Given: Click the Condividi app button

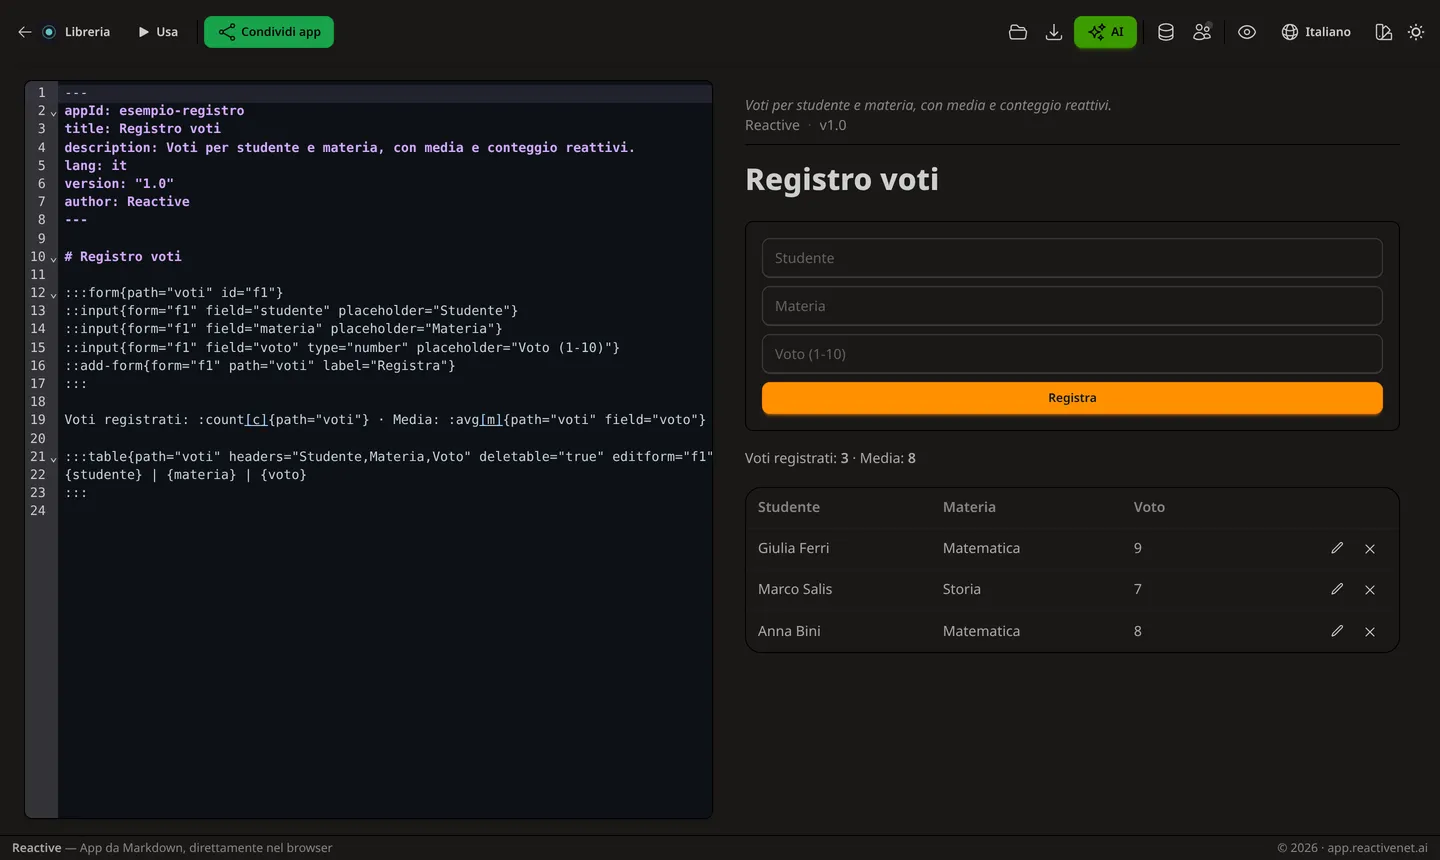Looking at the screenshot, I should tap(269, 32).
